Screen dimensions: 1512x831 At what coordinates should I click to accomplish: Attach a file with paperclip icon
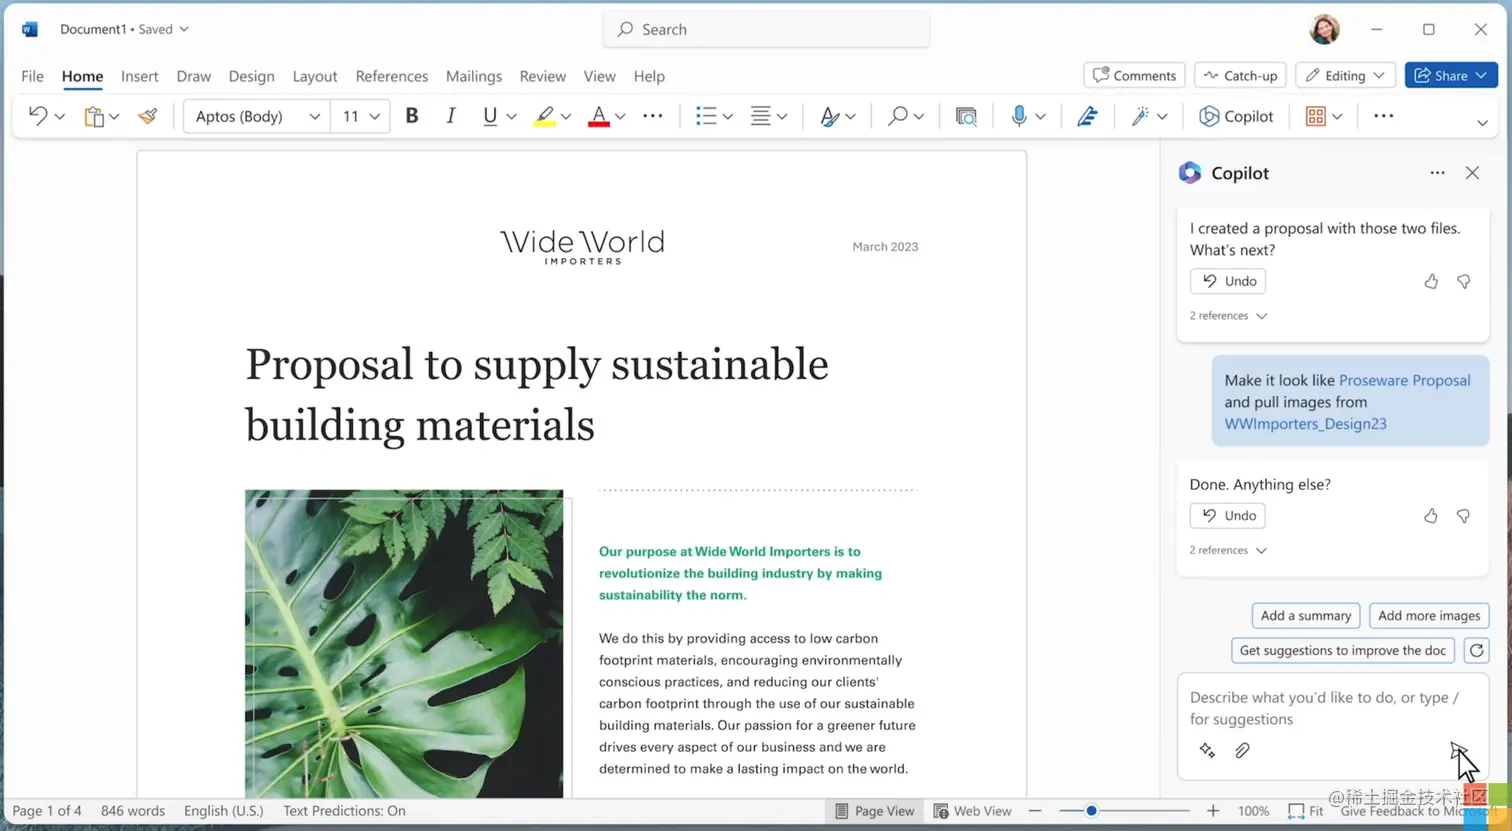(1242, 750)
